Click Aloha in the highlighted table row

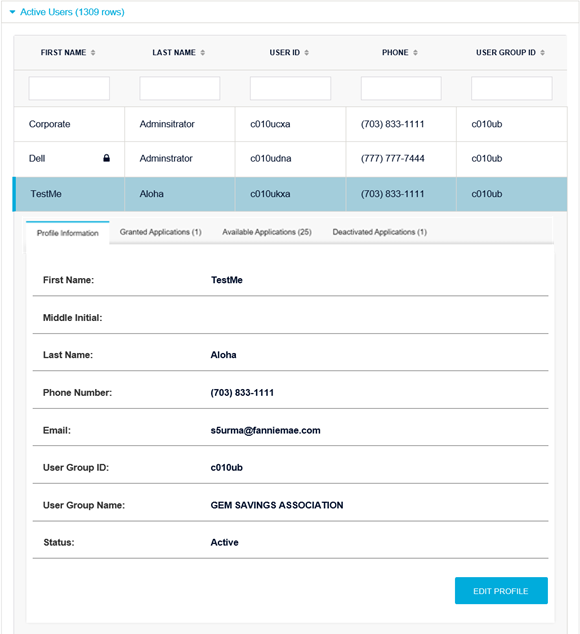tap(152, 194)
